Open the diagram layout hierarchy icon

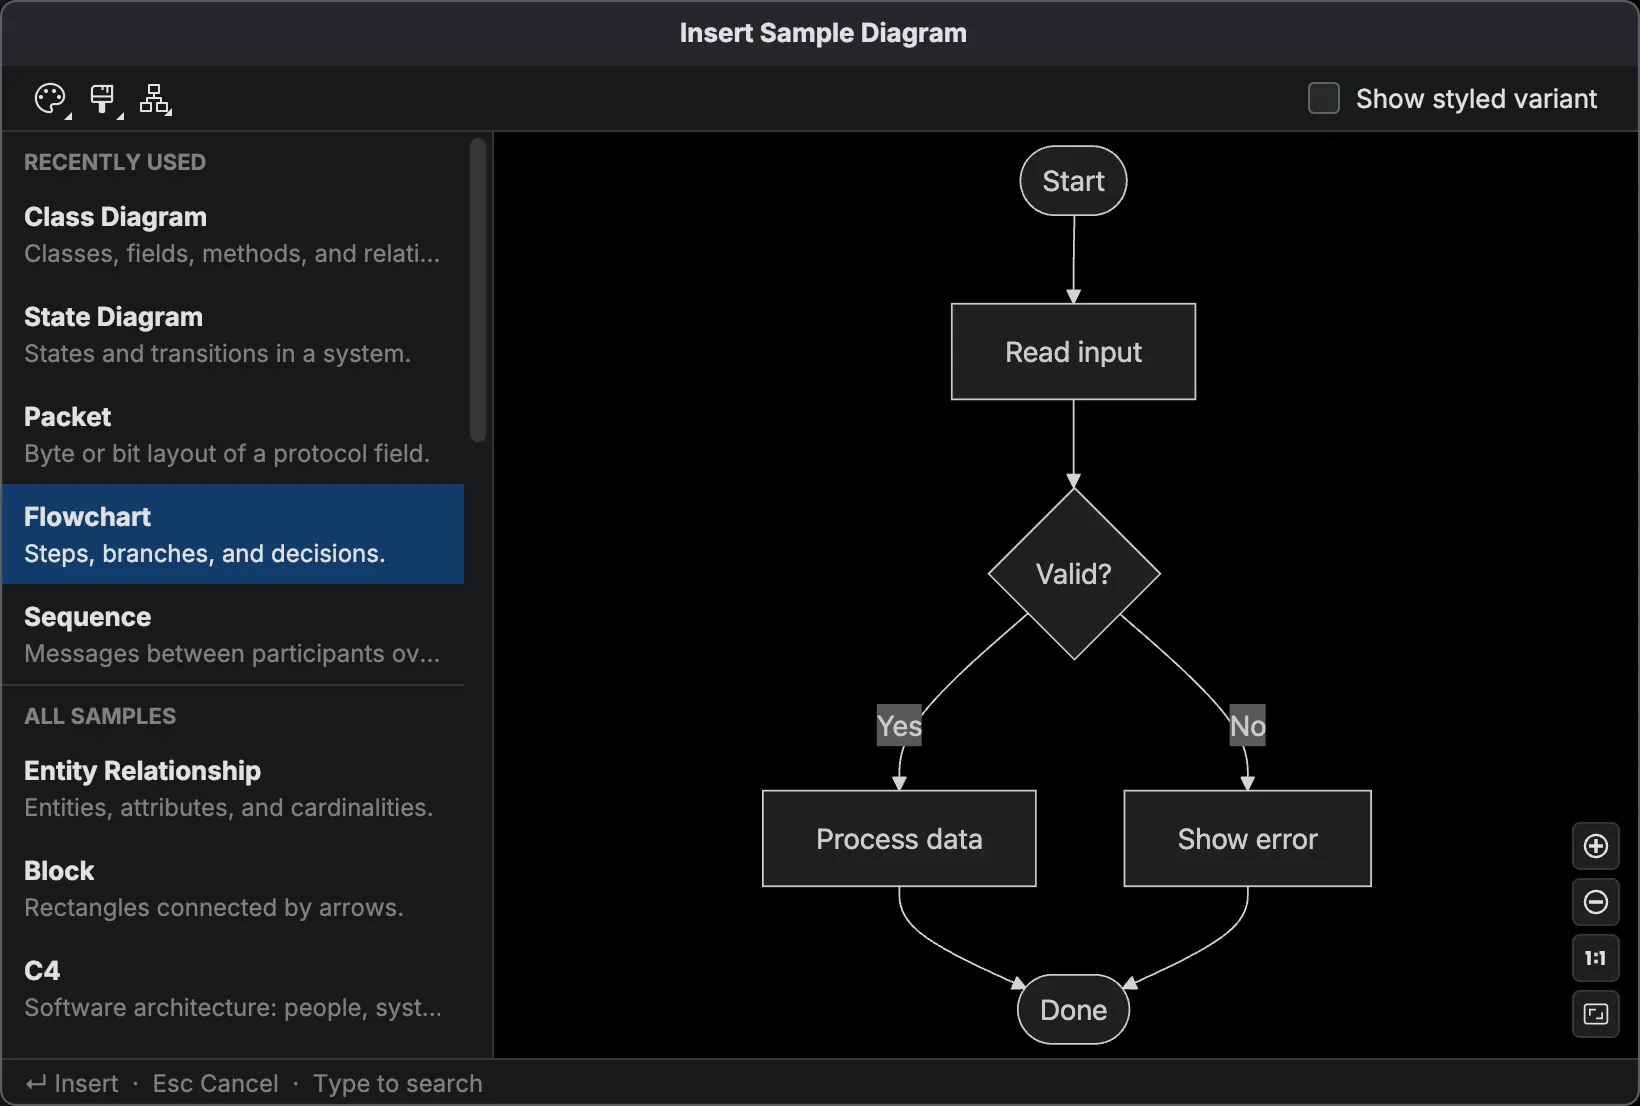tap(155, 99)
